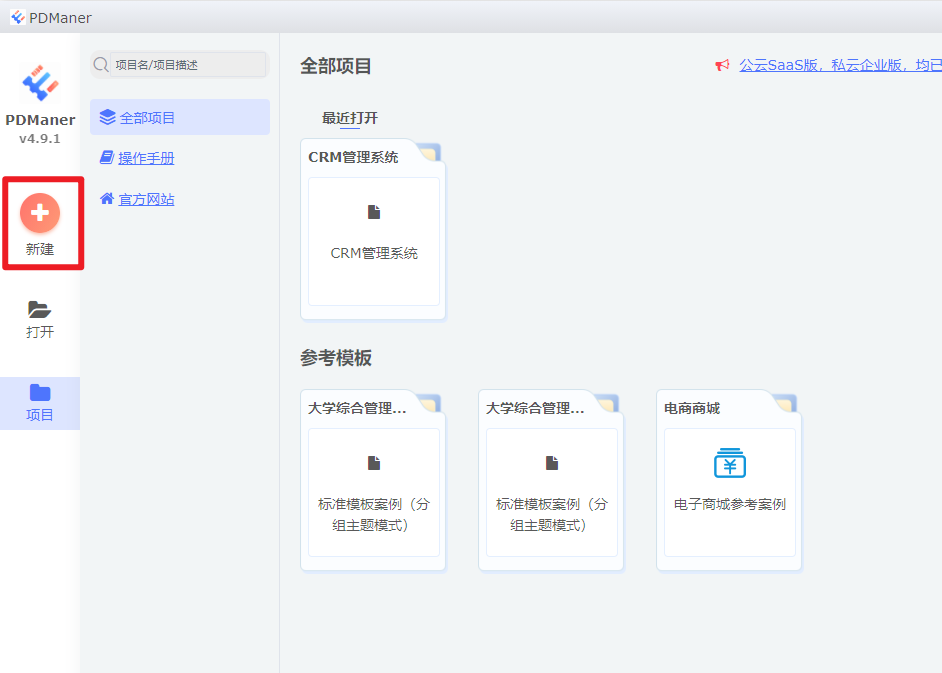Click the 公云SaaS版 announcement link

pos(840,65)
